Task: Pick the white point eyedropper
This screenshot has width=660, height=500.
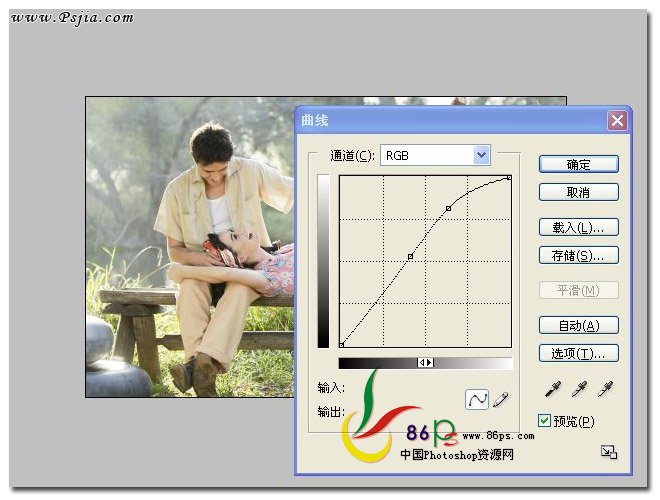Action: pos(605,389)
